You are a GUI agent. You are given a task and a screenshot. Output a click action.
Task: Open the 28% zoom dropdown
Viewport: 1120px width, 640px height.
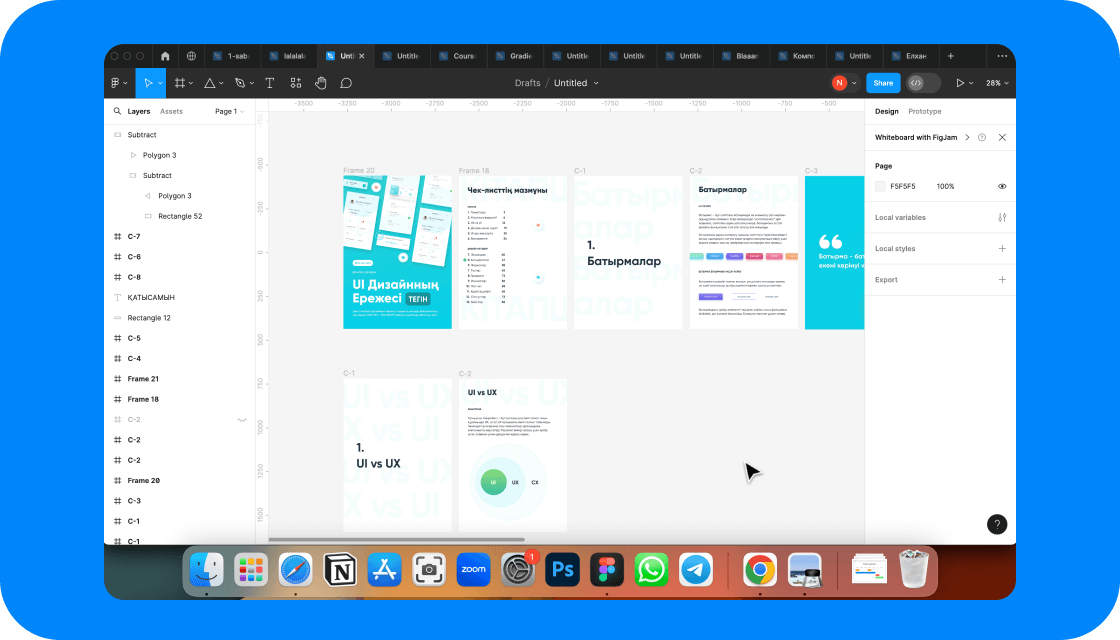tap(997, 83)
